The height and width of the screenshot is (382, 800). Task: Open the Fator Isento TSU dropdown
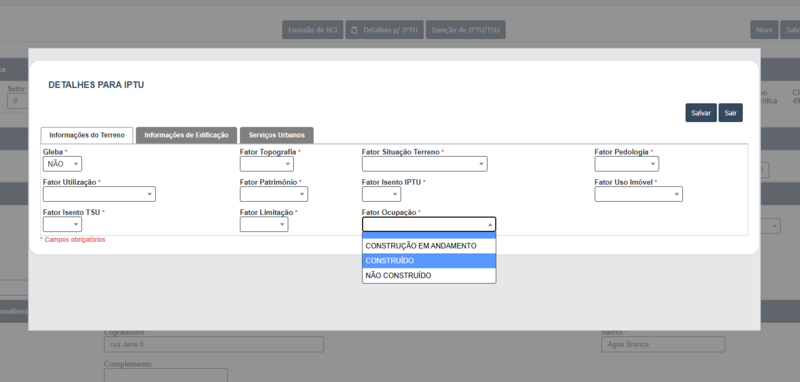pyautogui.click(x=62, y=224)
